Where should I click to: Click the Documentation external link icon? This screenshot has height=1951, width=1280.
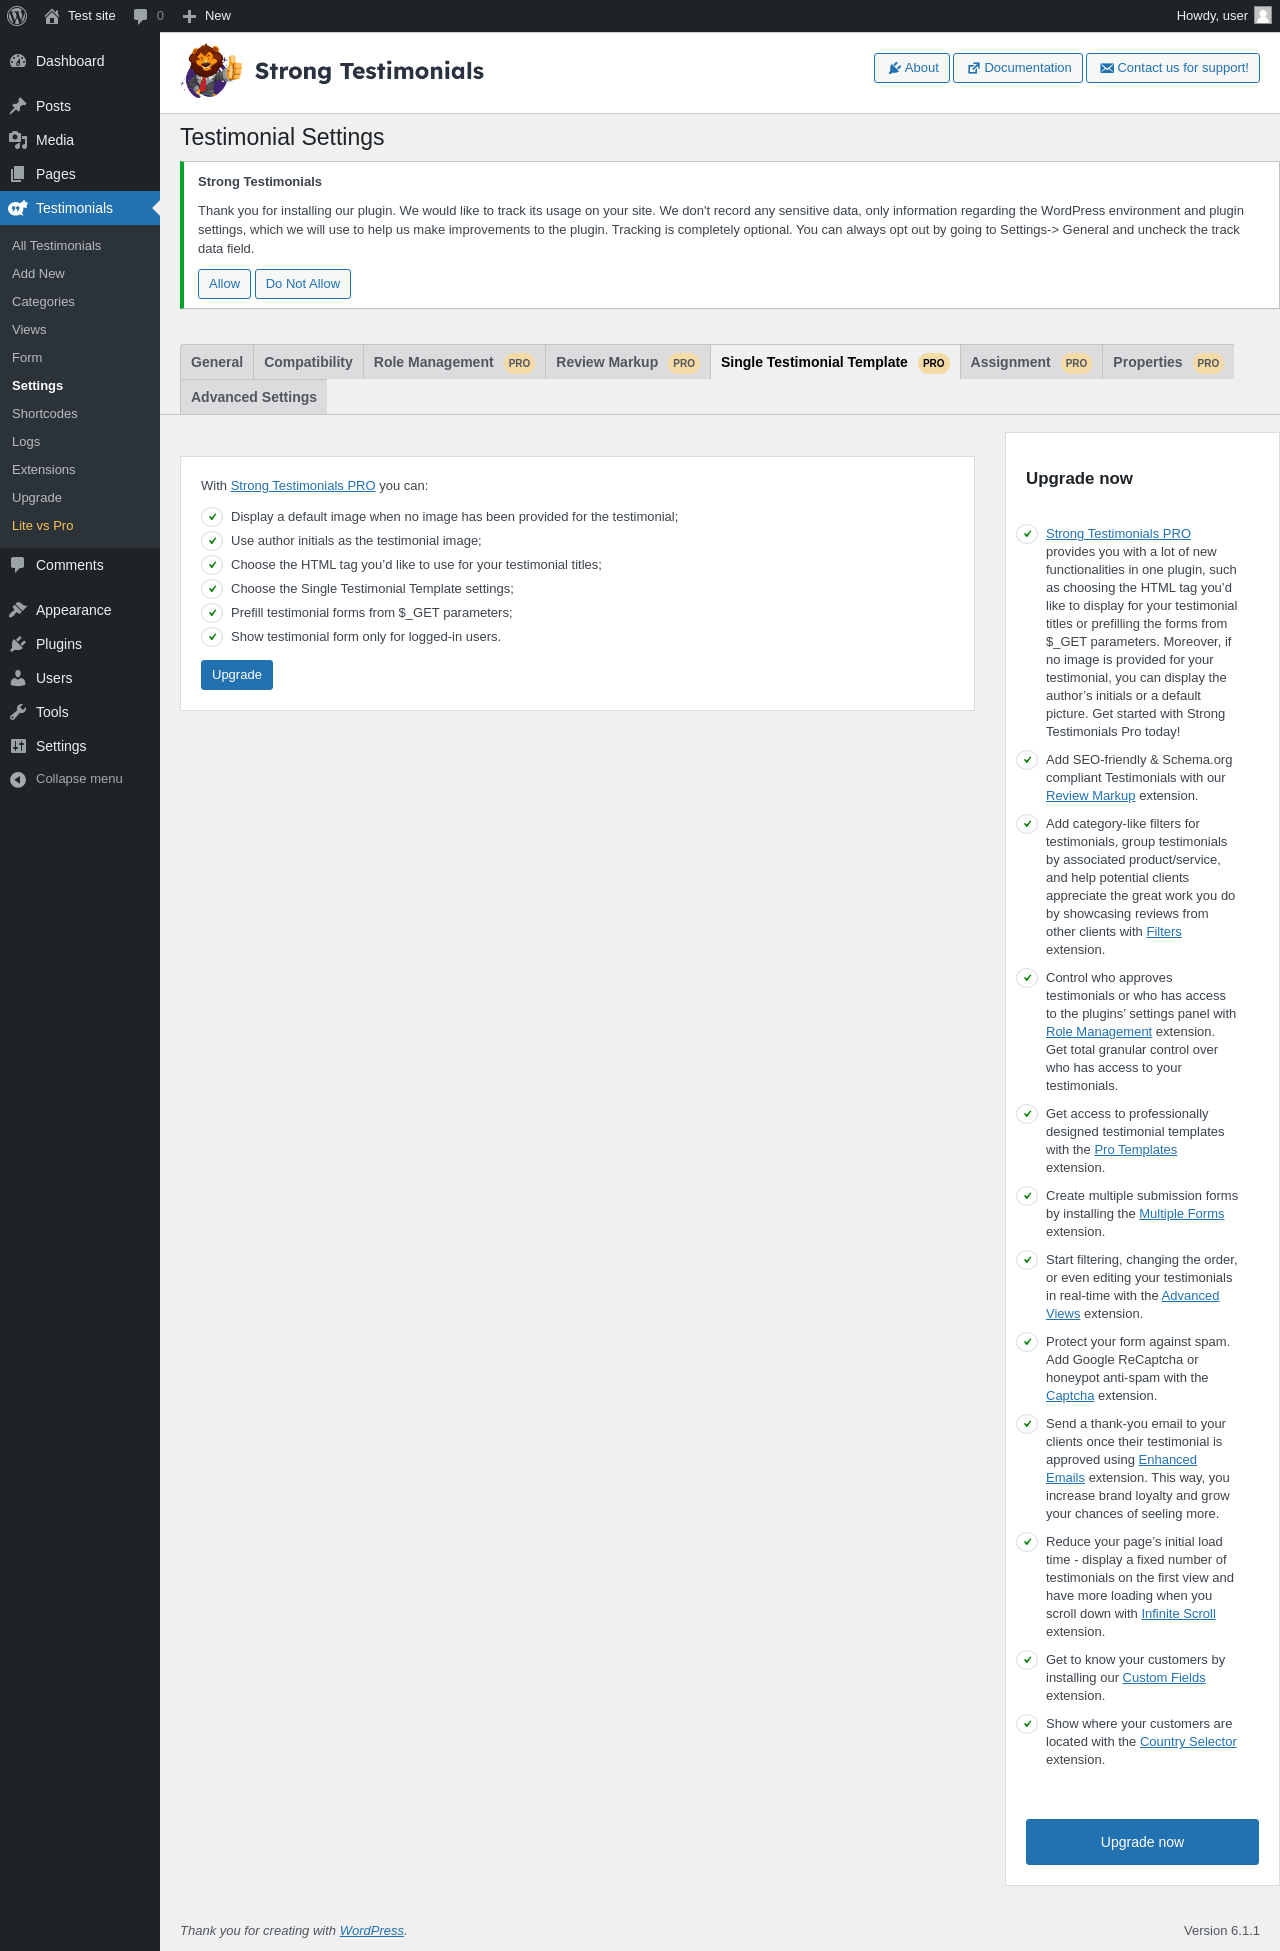click(973, 68)
